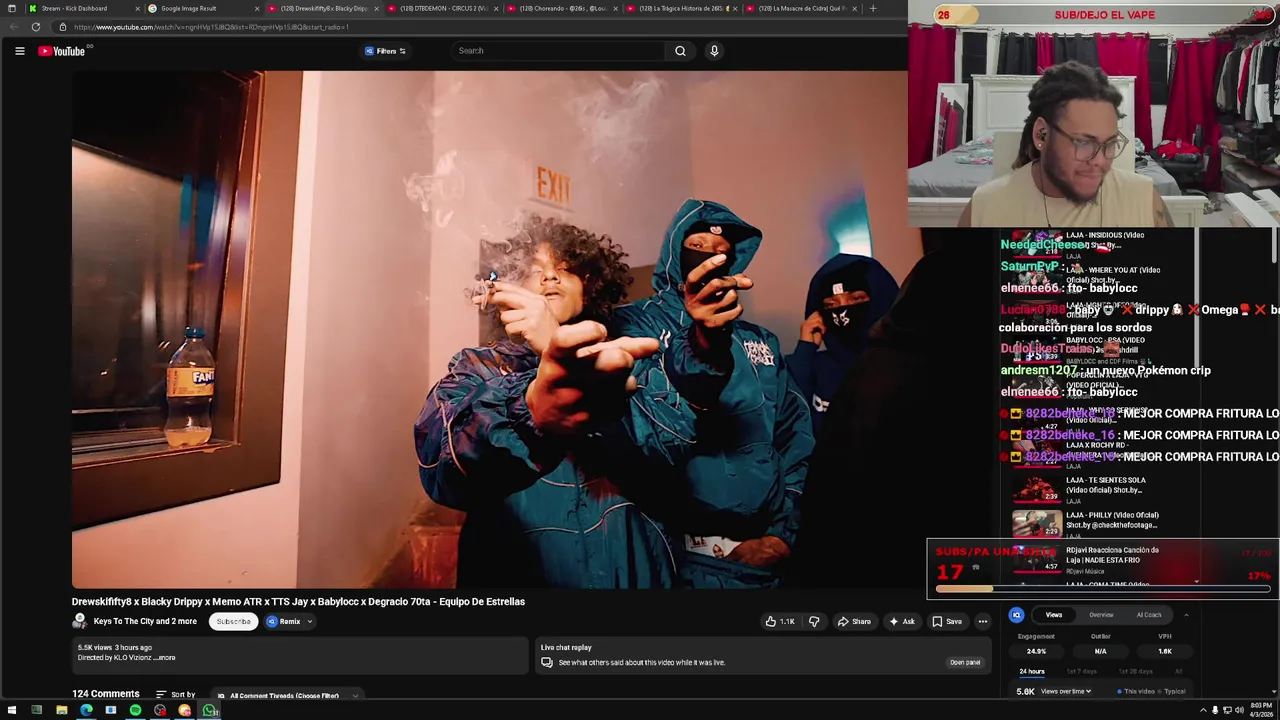This screenshot has width=1280, height=720.
Task: Open Microsoft Edge from the taskbar
Action: click(86, 710)
